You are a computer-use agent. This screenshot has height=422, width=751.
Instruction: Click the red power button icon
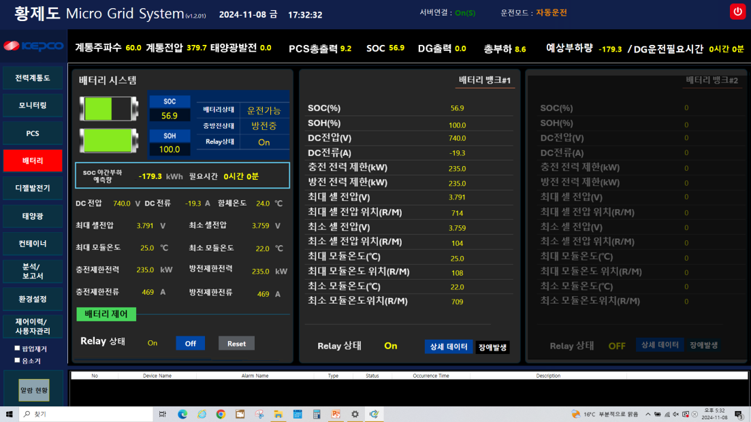[737, 12]
